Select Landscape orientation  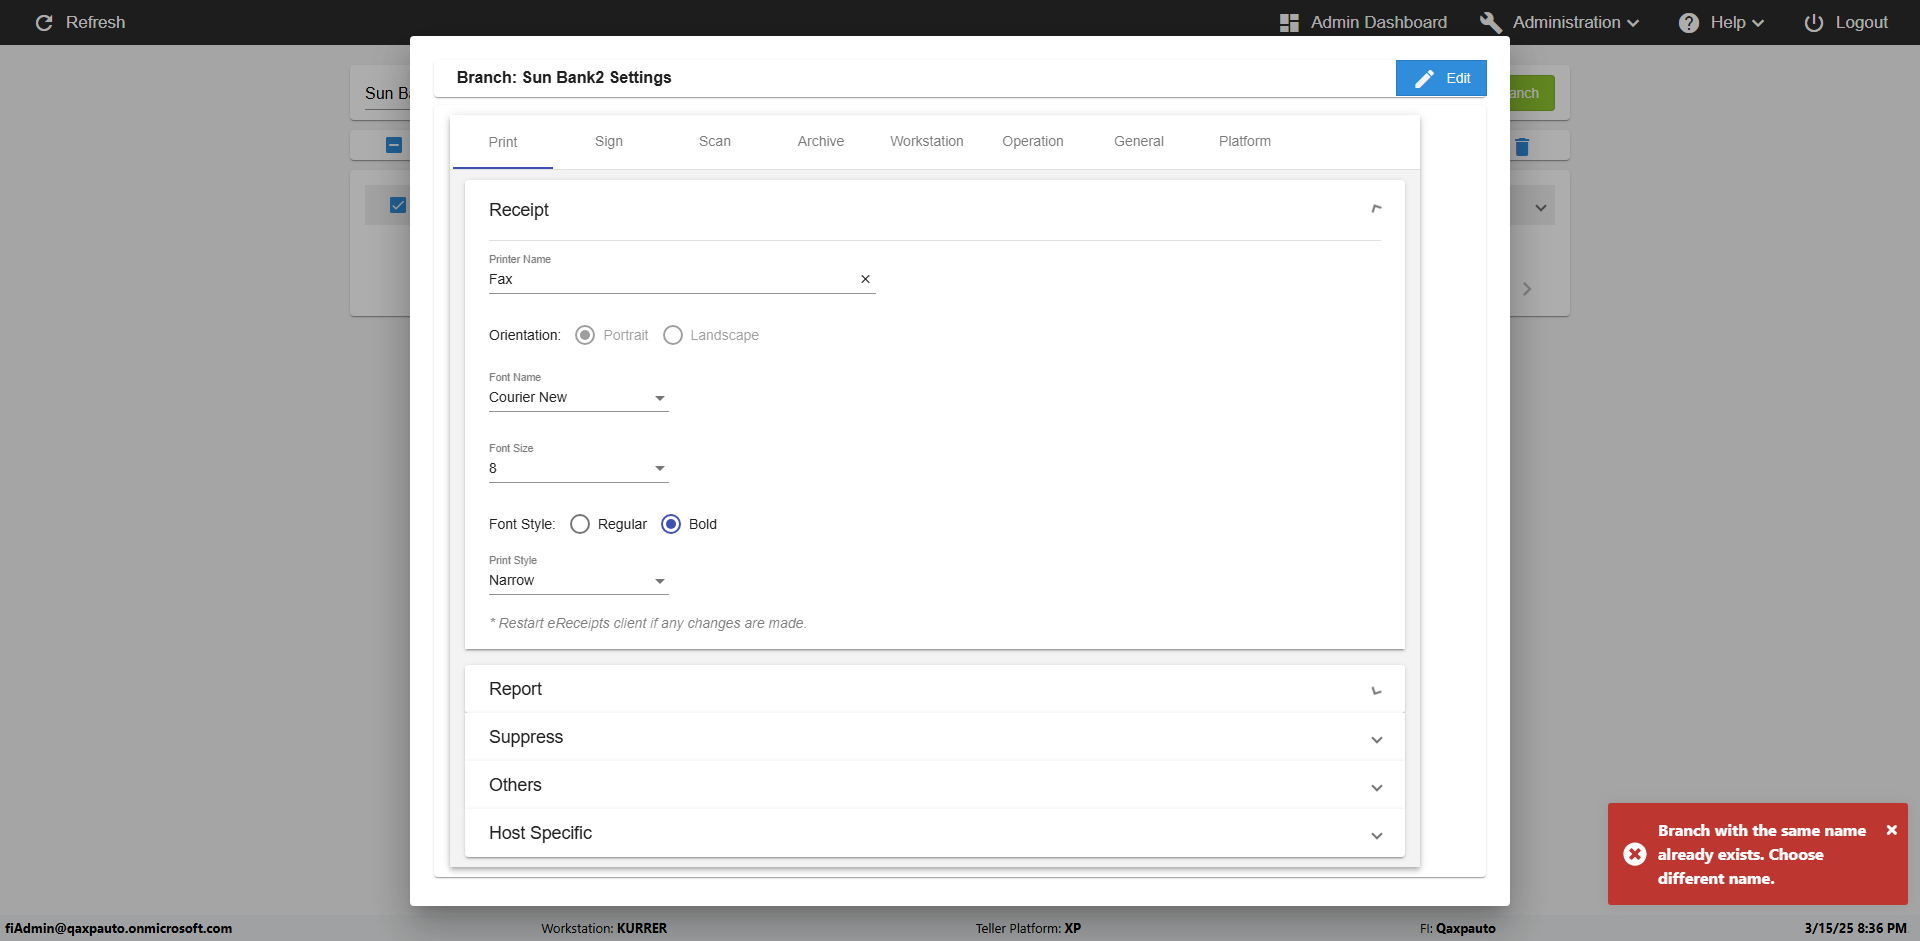(x=673, y=335)
